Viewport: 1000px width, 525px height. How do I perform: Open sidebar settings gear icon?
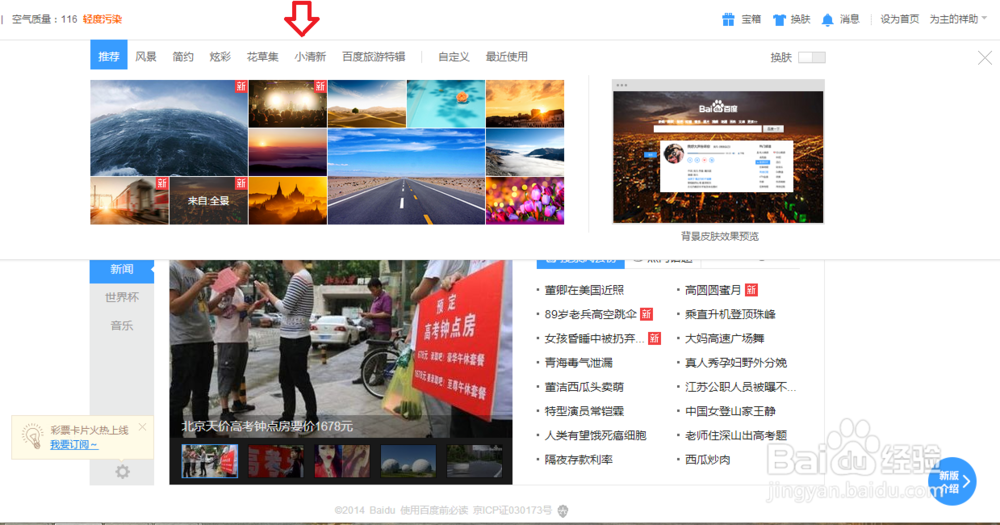coord(122,471)
